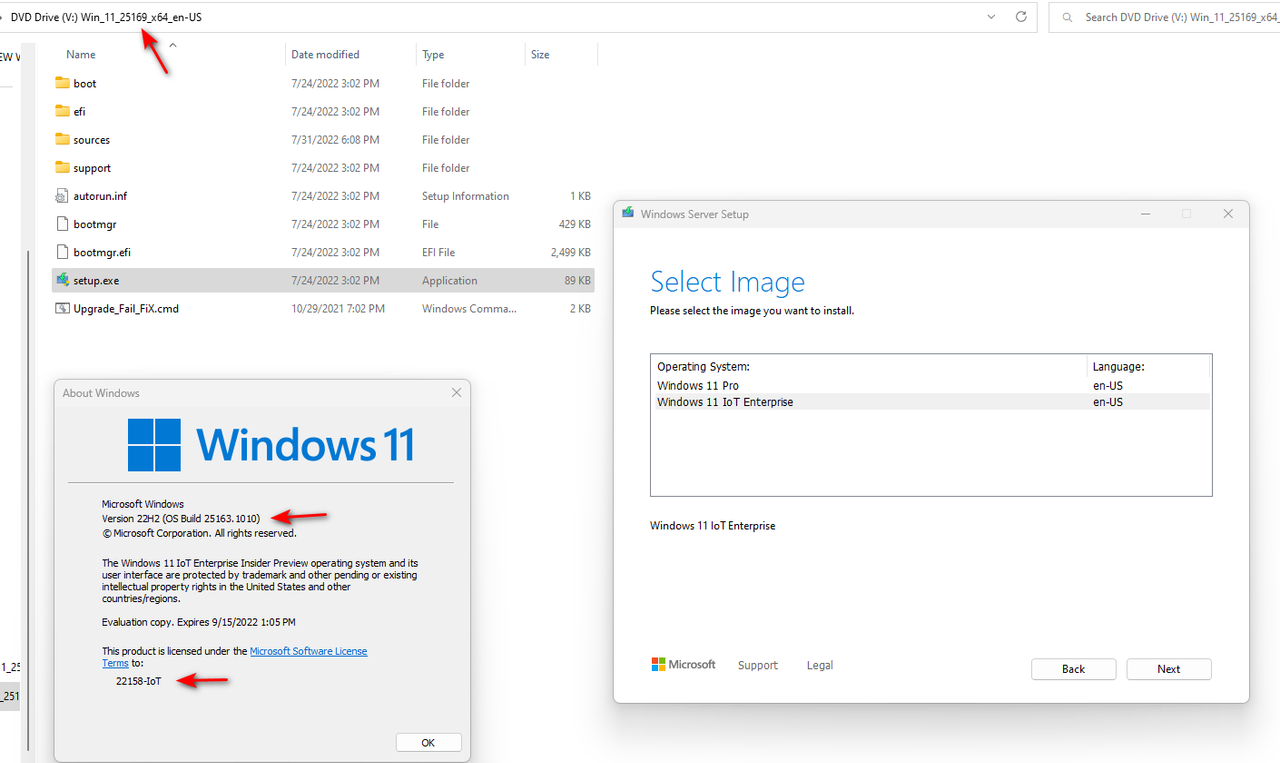Select the Upgrade_Fail_FiX.cmd file name

(126, 309)
